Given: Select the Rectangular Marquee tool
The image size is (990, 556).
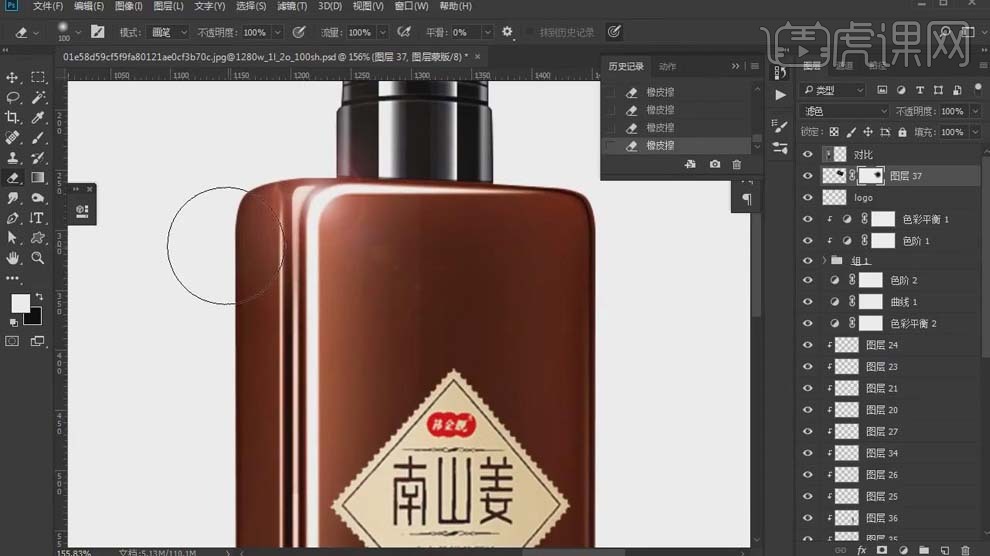Looking at the screenshot, I should (38, 78).
